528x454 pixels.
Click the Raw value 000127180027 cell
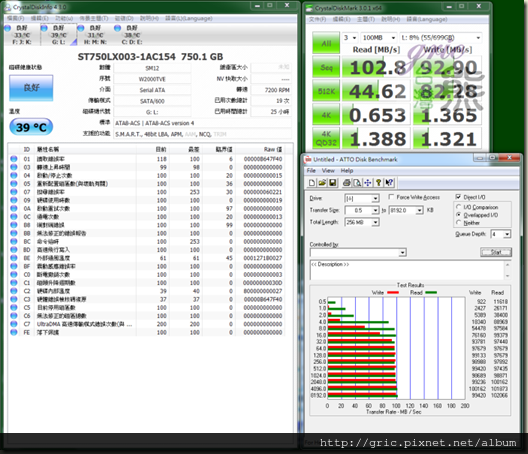(263, 258)
